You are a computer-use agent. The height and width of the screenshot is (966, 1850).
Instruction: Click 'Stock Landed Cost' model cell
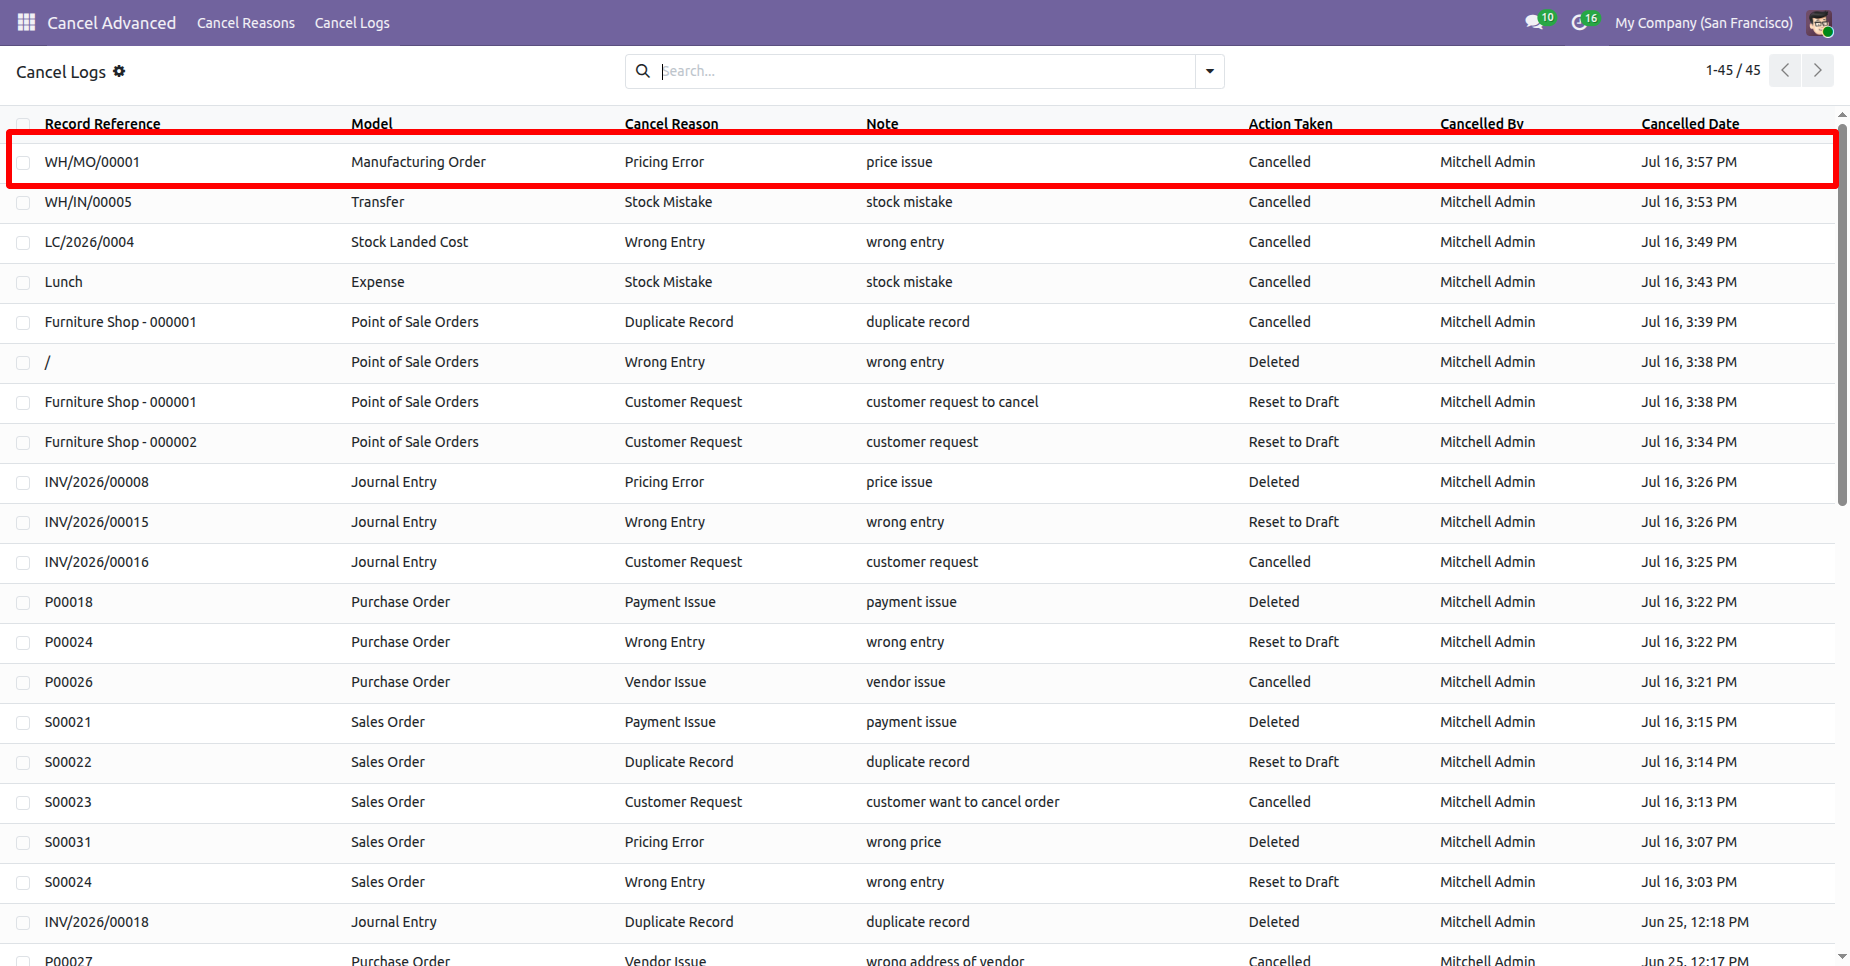(x=409, y=242)
